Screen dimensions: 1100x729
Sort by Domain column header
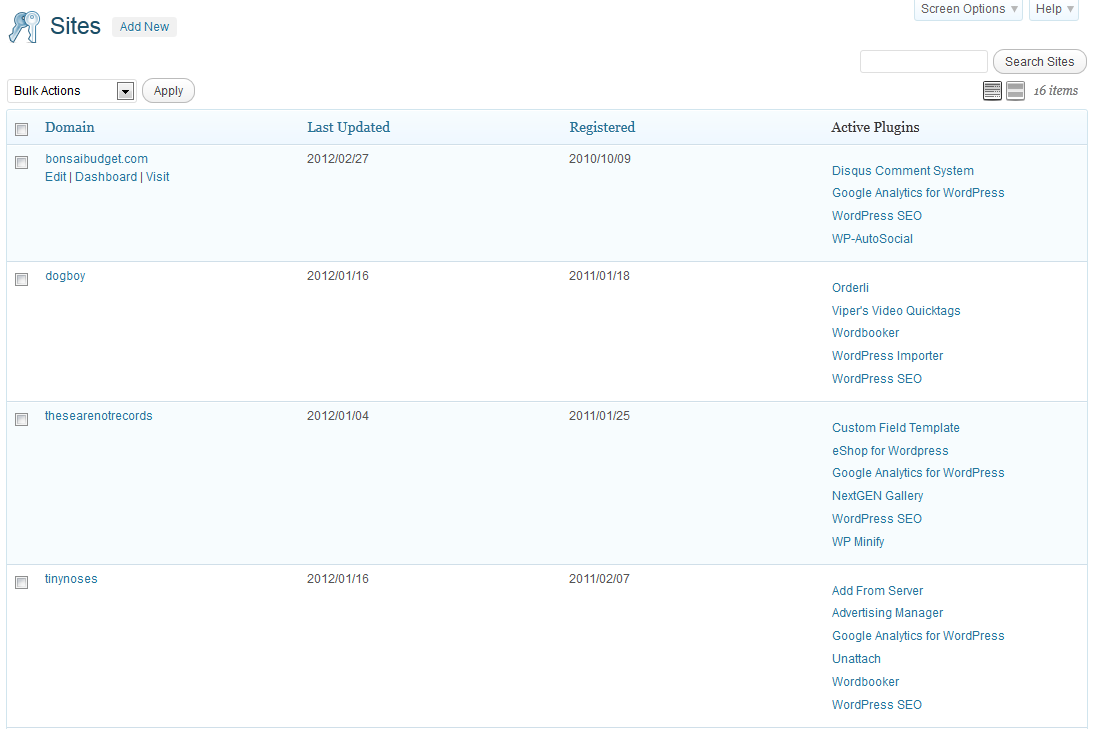69,127
